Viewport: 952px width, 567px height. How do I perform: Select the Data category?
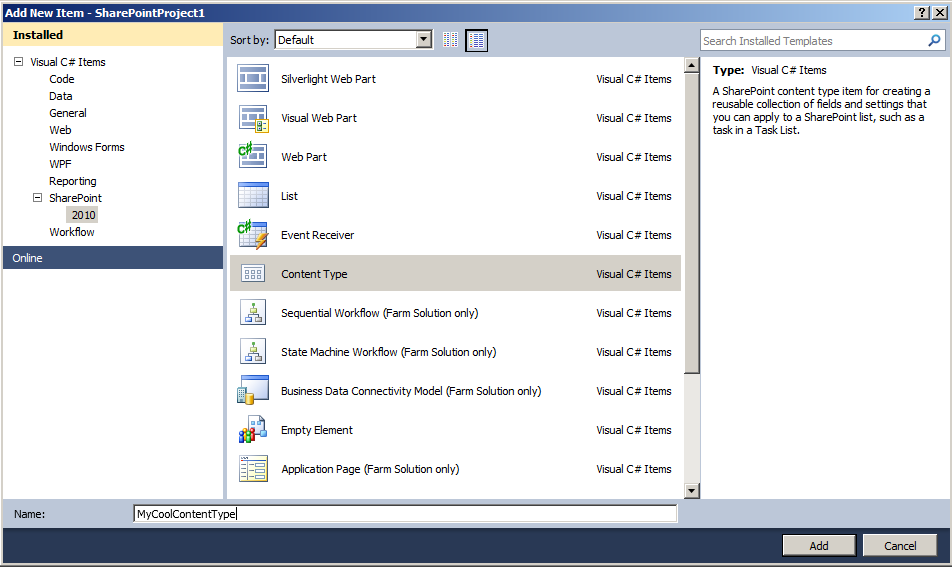pyautogui.click(x=61, y=96)
